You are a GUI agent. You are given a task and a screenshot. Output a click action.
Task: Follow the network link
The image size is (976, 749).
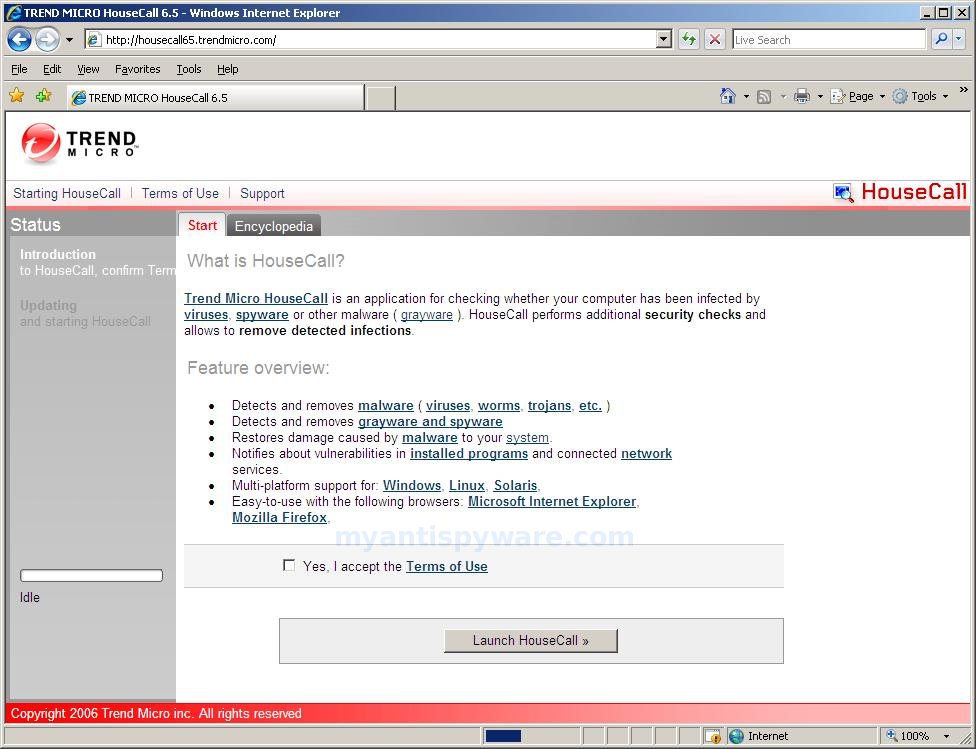click(x=646, y=453)
